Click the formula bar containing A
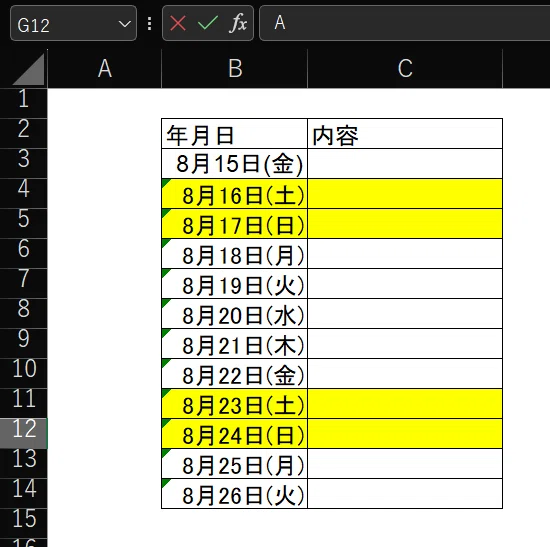The image size is (550, 547). click(x=404, y=23)
